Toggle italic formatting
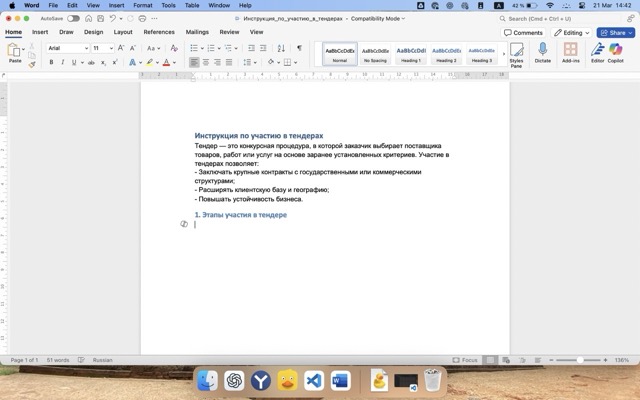Screen dimensions: 640x400 coord(63,62)
